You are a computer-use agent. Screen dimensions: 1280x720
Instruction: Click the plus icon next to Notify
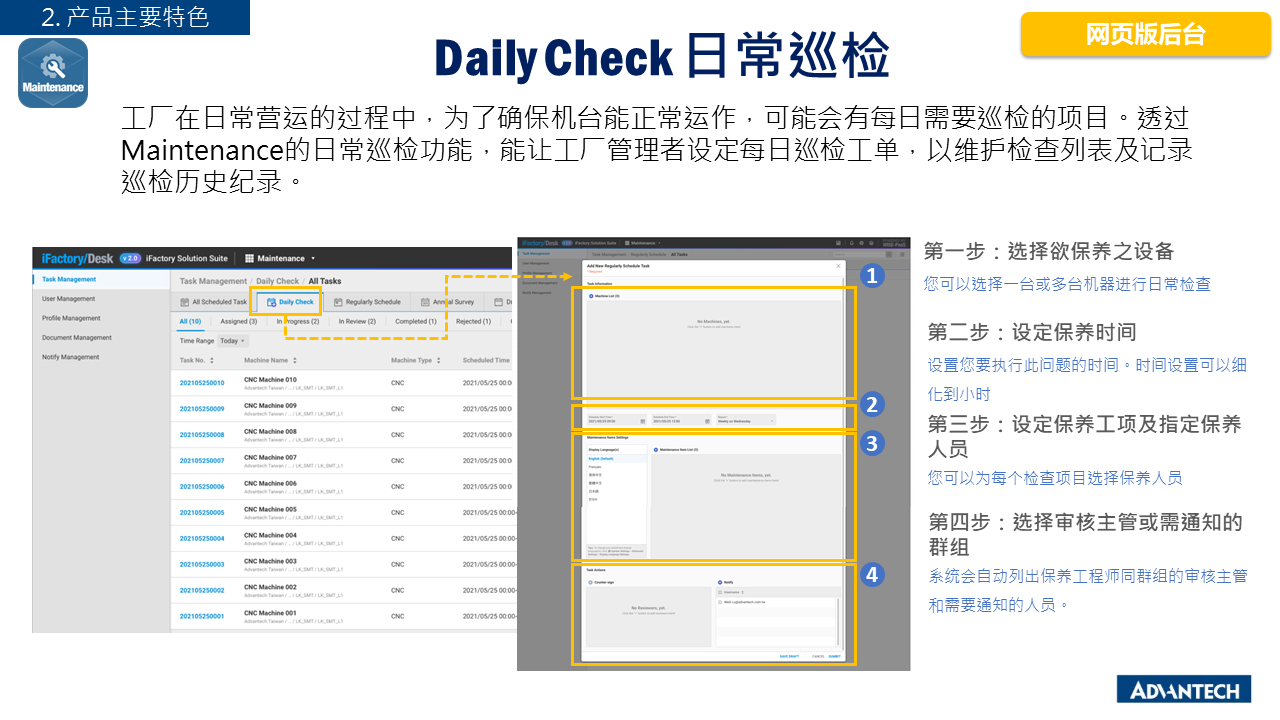coord(720,582)
